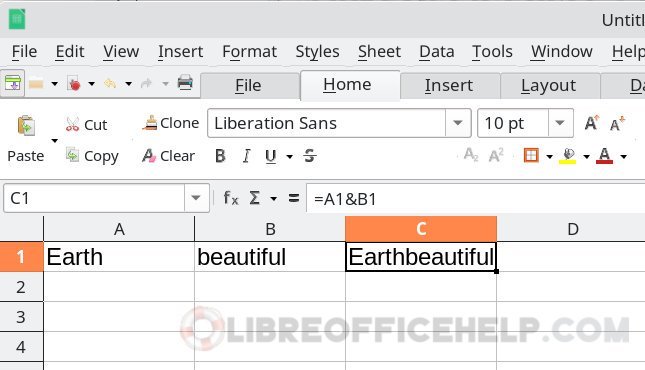
Task: Toggle Underline formatting
Action: point(271,156)
